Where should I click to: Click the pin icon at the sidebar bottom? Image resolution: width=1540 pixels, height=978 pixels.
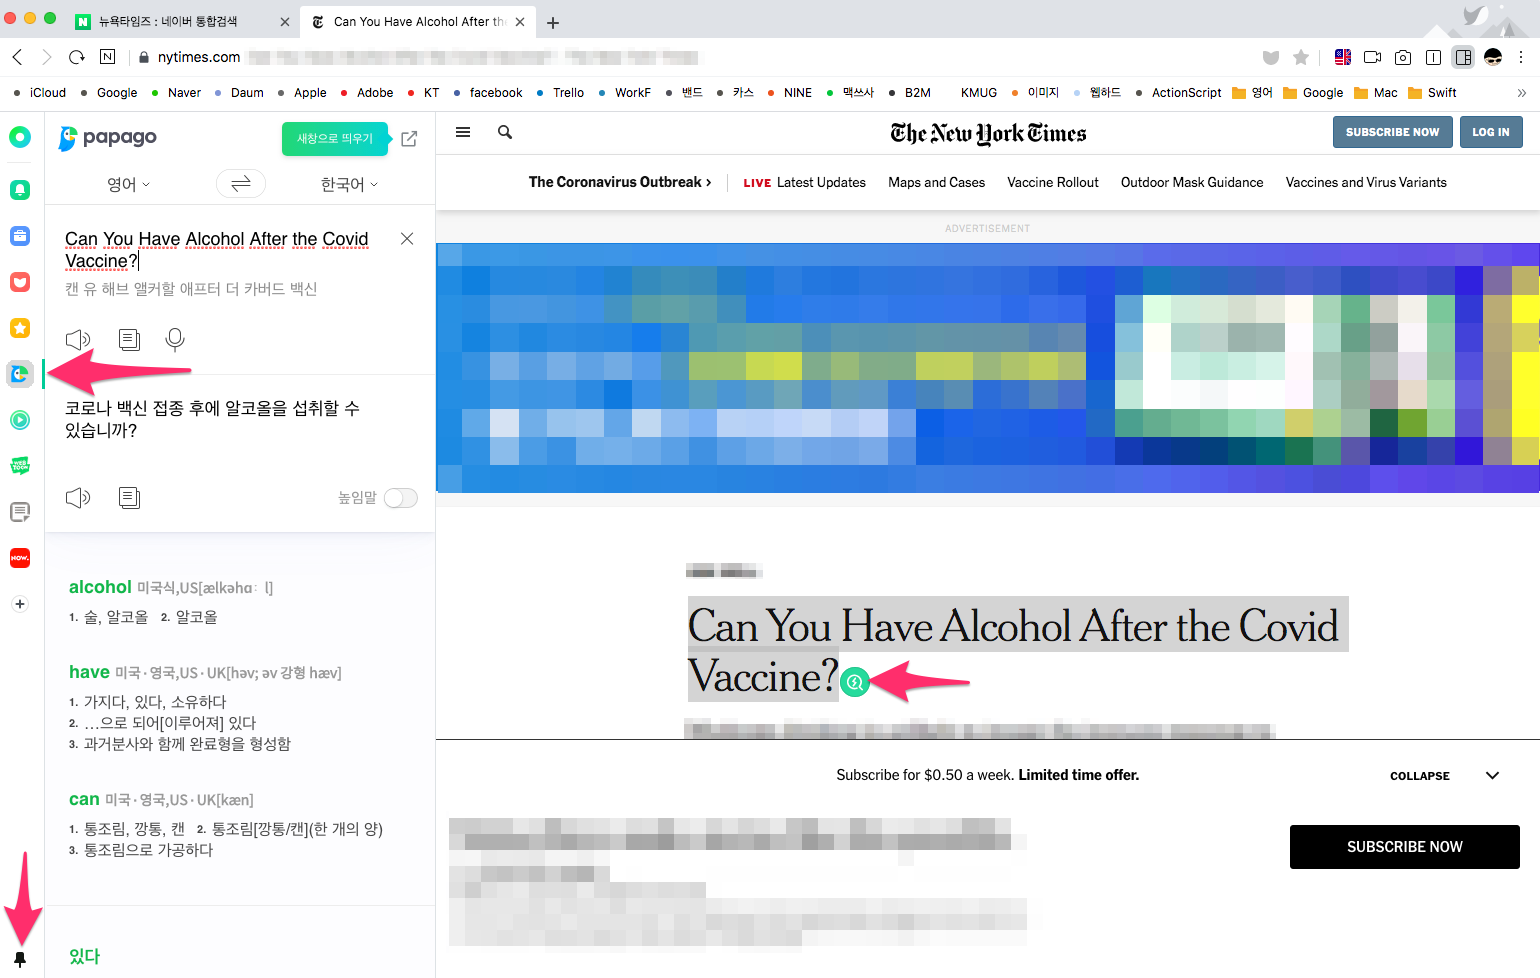(x=20, y=959)
